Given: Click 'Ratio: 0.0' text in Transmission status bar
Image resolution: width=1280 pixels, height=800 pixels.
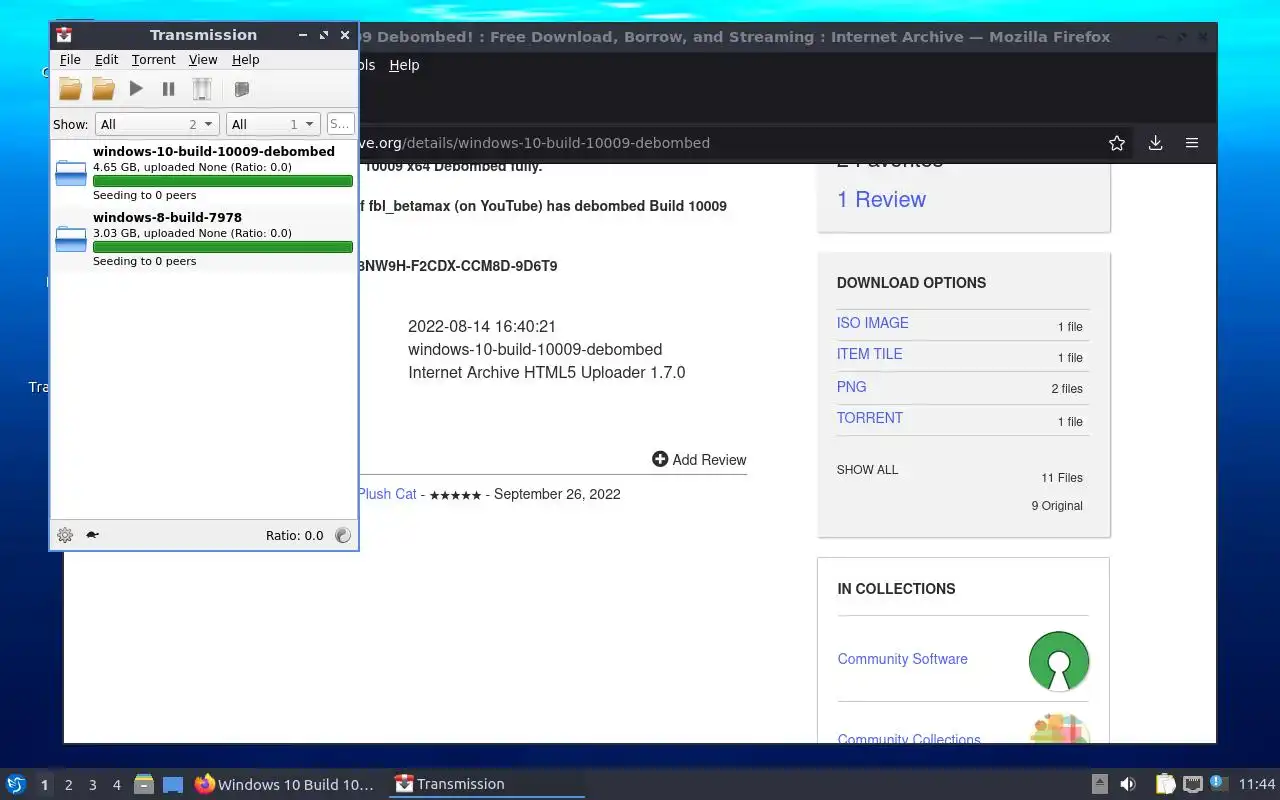Looking at the screenshot, I should click(x=295, y=535).
